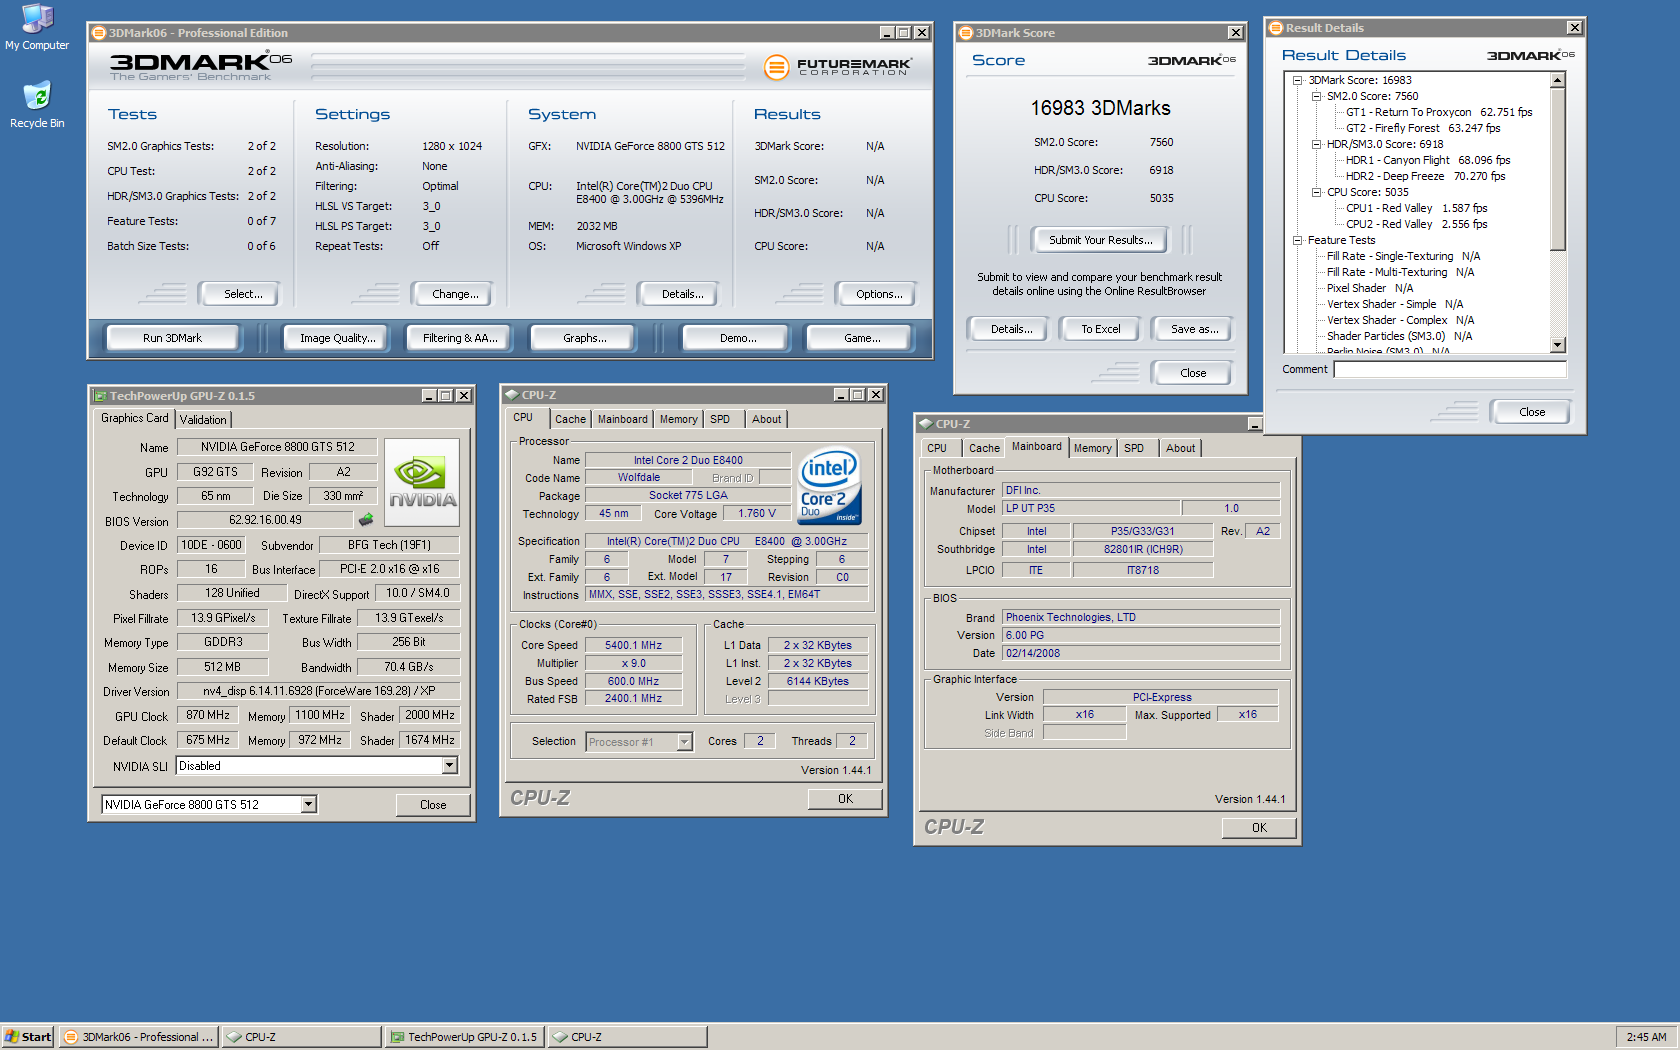Click the Demo... button
1680x1050 pixels.
tap(738, 338)
